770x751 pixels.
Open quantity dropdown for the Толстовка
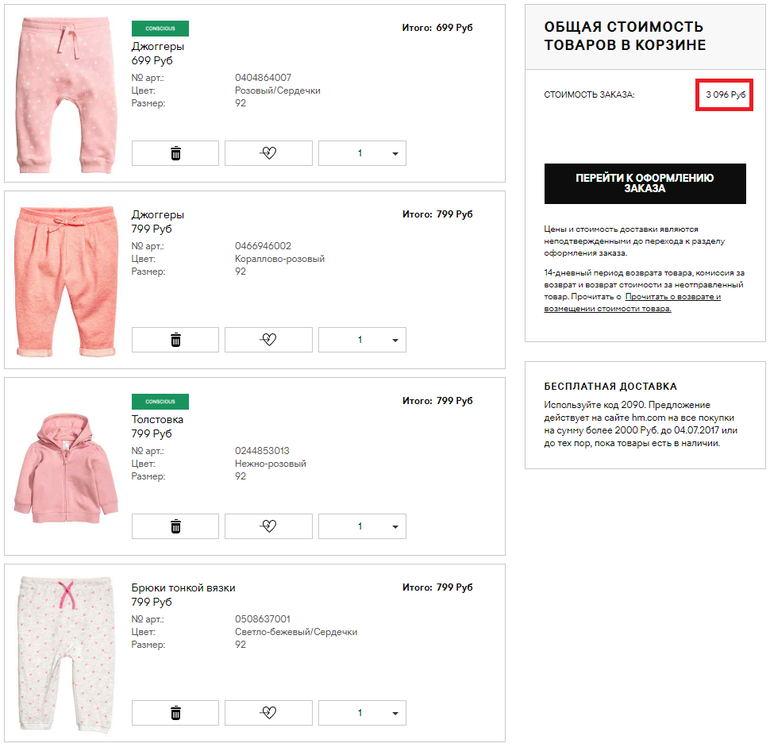[362, 526]
